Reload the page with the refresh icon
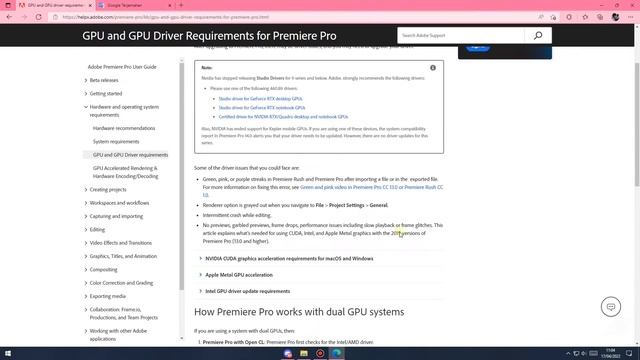Image resolution: width=640 pixels, height=360 pixels. click(39, 17)
